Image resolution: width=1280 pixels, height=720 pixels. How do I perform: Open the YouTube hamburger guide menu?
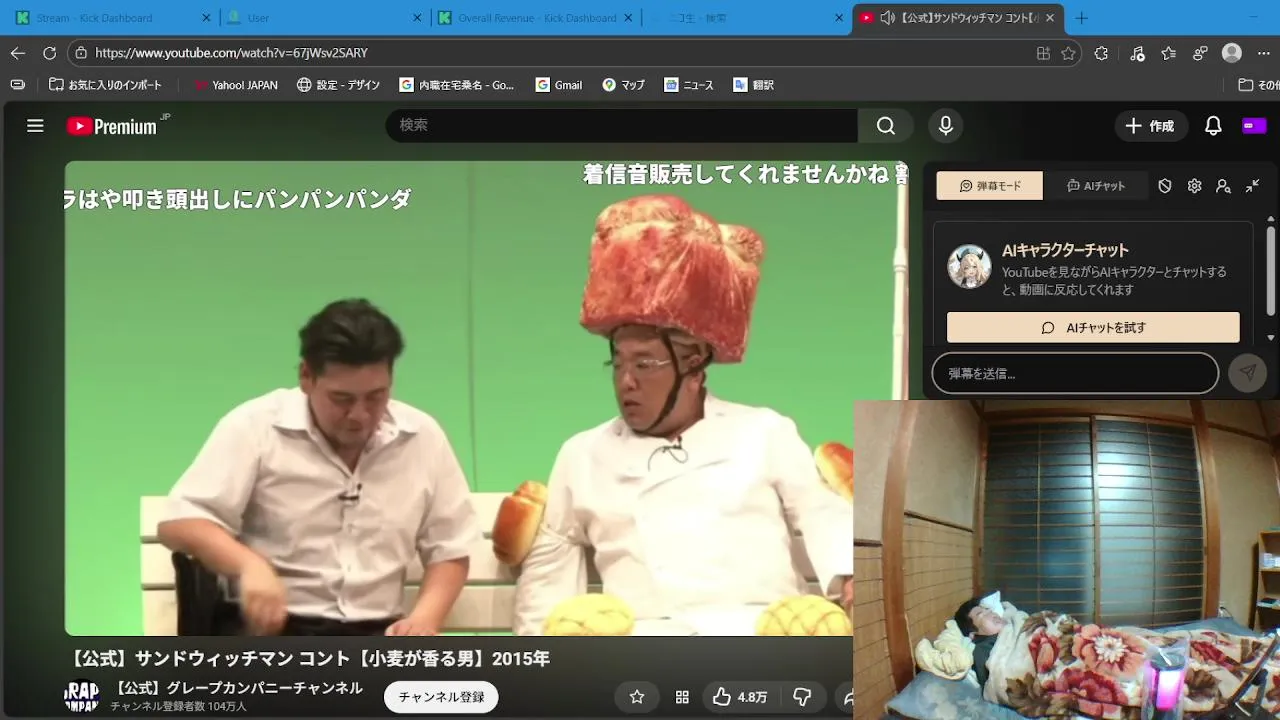35,126
